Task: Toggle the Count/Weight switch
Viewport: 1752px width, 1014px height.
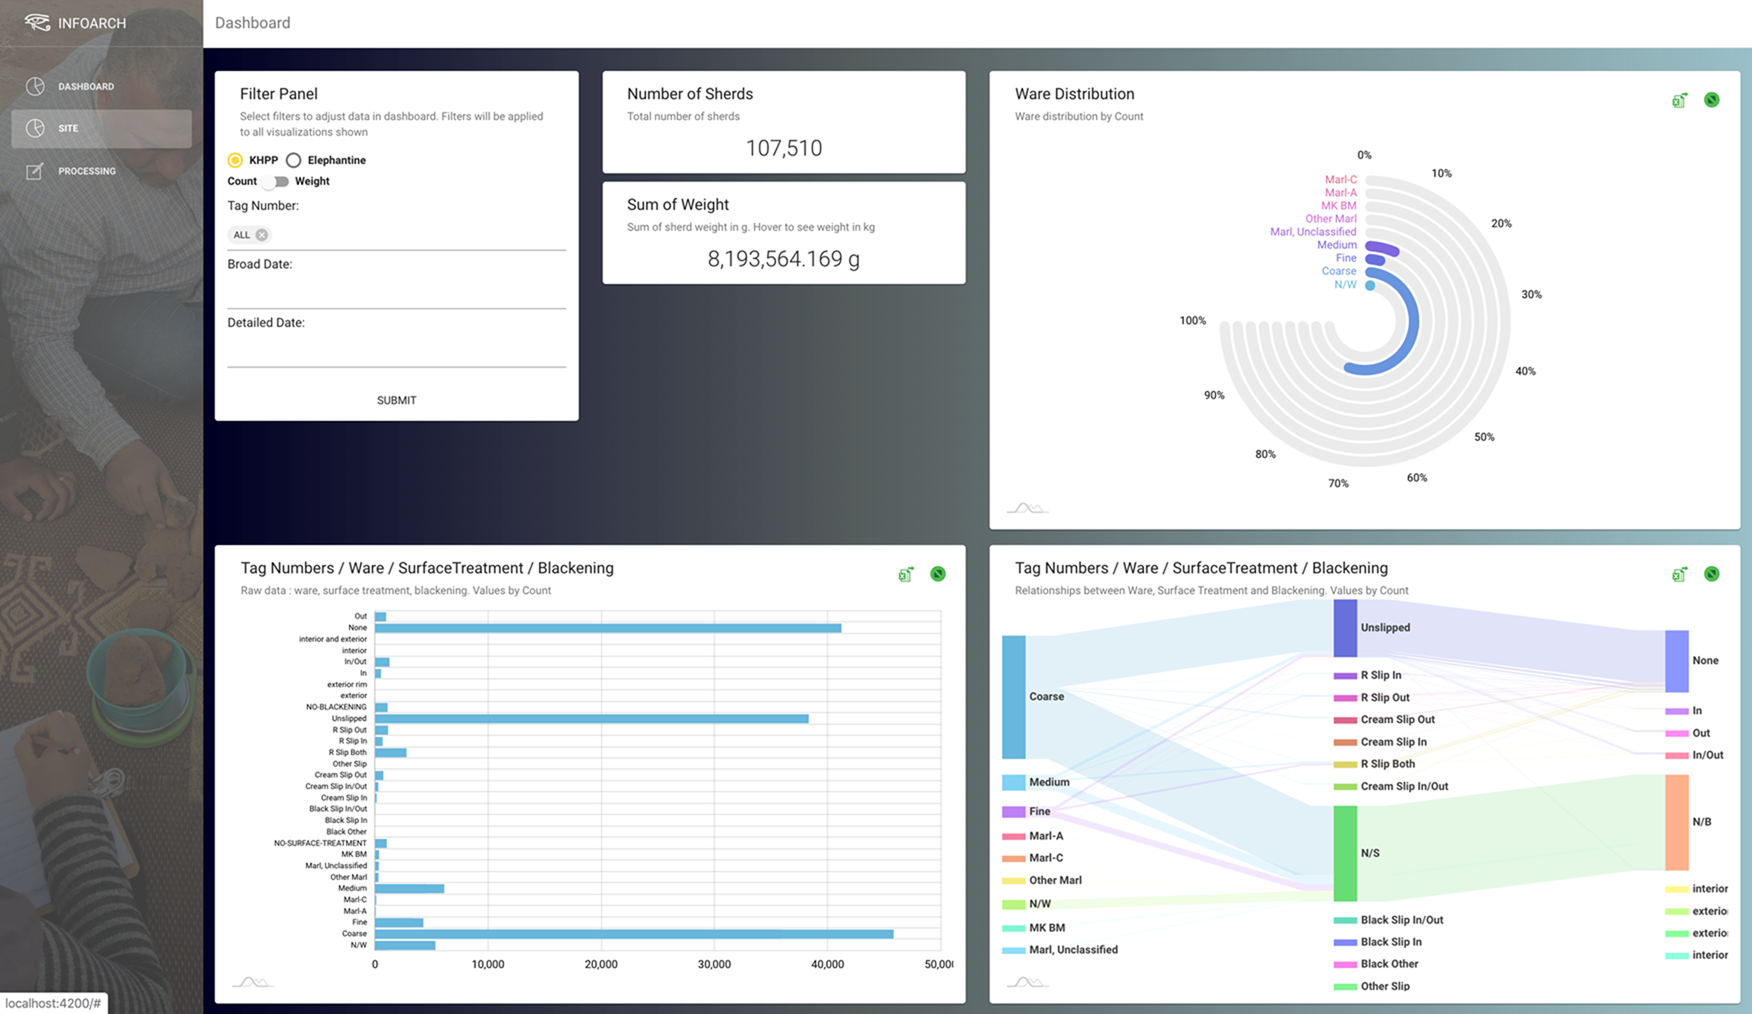Action: (x=276, y=182)
